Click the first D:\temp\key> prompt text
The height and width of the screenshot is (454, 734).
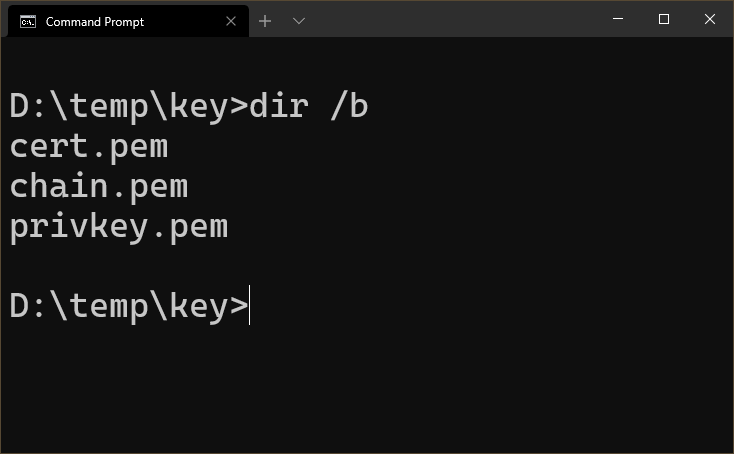pos(129,106)
